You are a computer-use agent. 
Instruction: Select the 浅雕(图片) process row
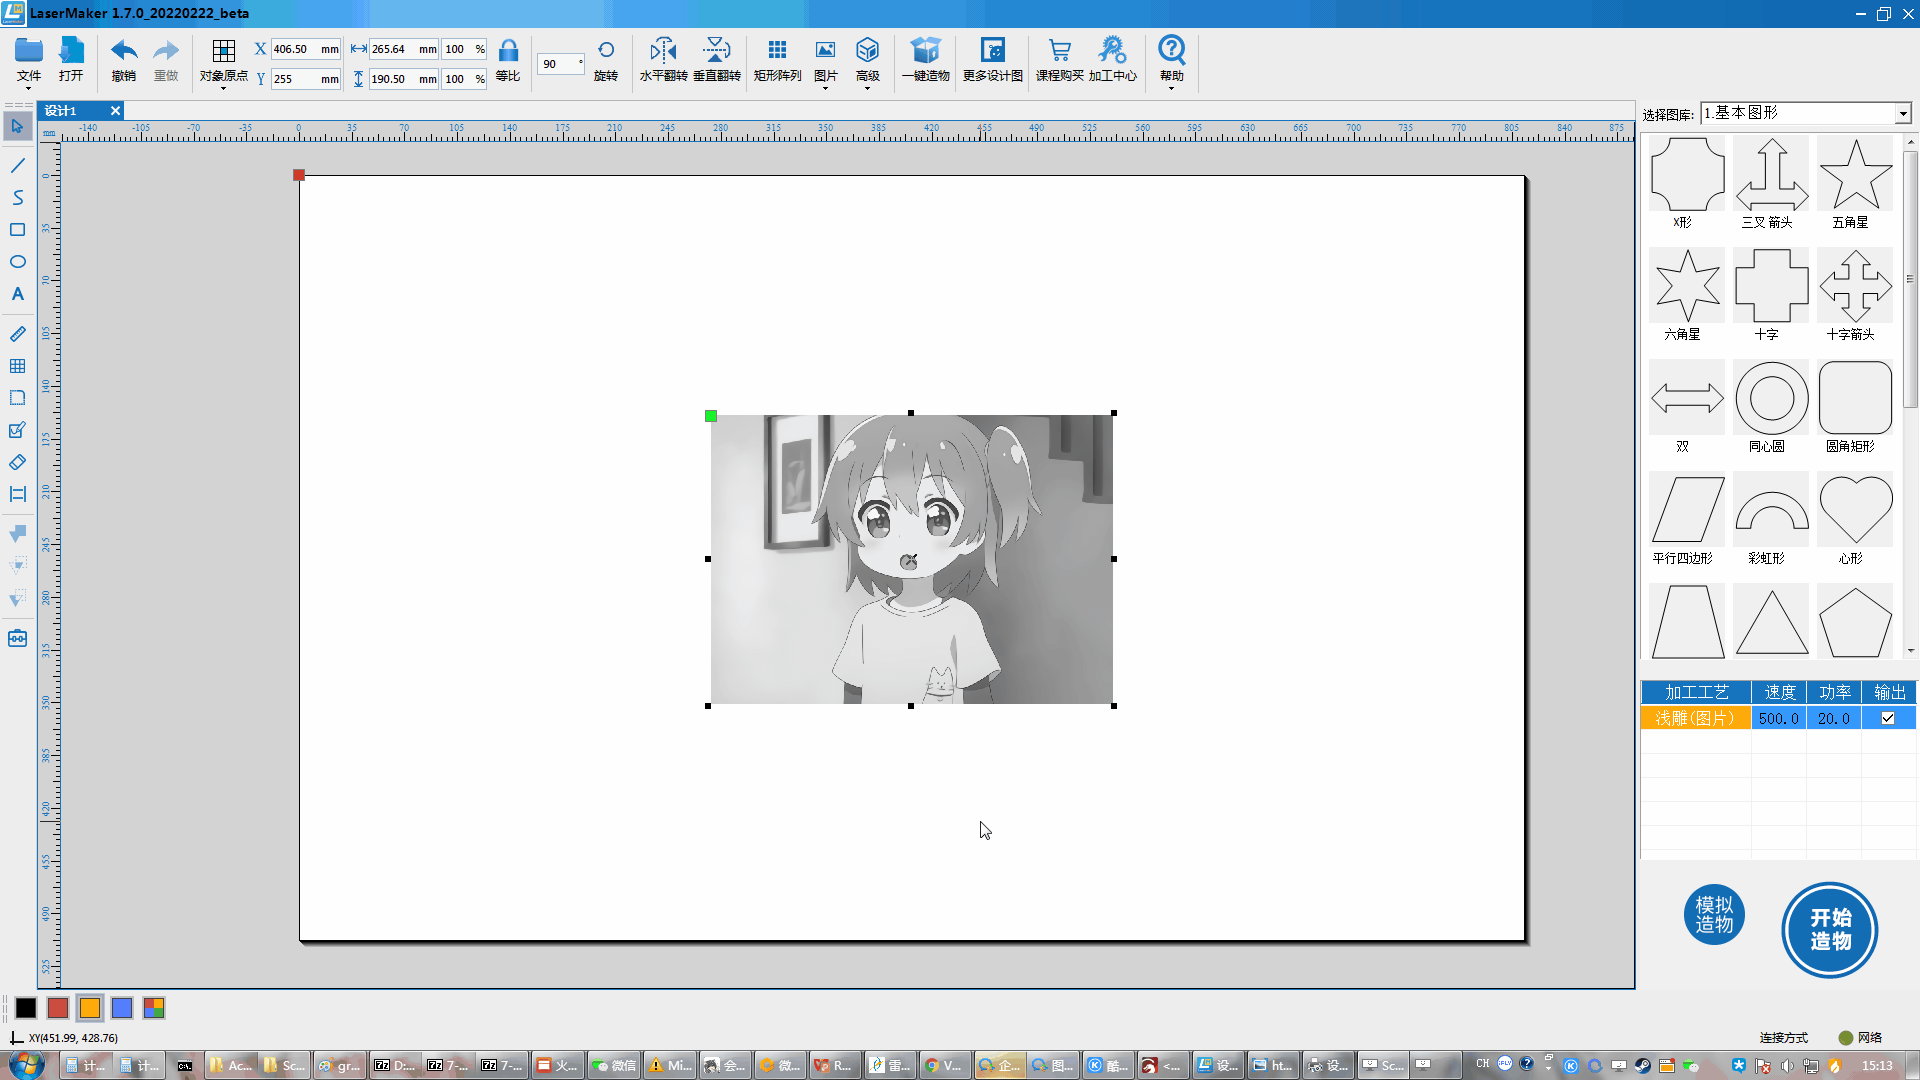(x=1695, y=718)
